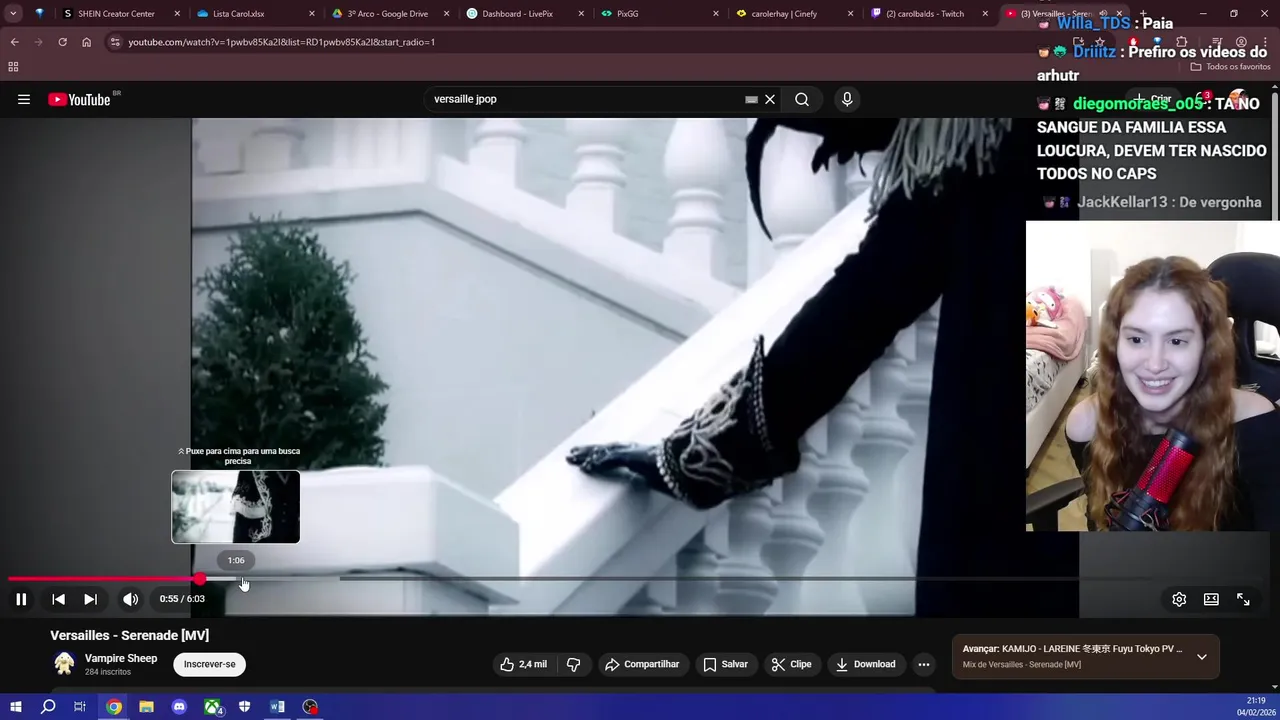View site information icon in address bar
This screenshot has width=1280, height=720.
pos(115,42)
